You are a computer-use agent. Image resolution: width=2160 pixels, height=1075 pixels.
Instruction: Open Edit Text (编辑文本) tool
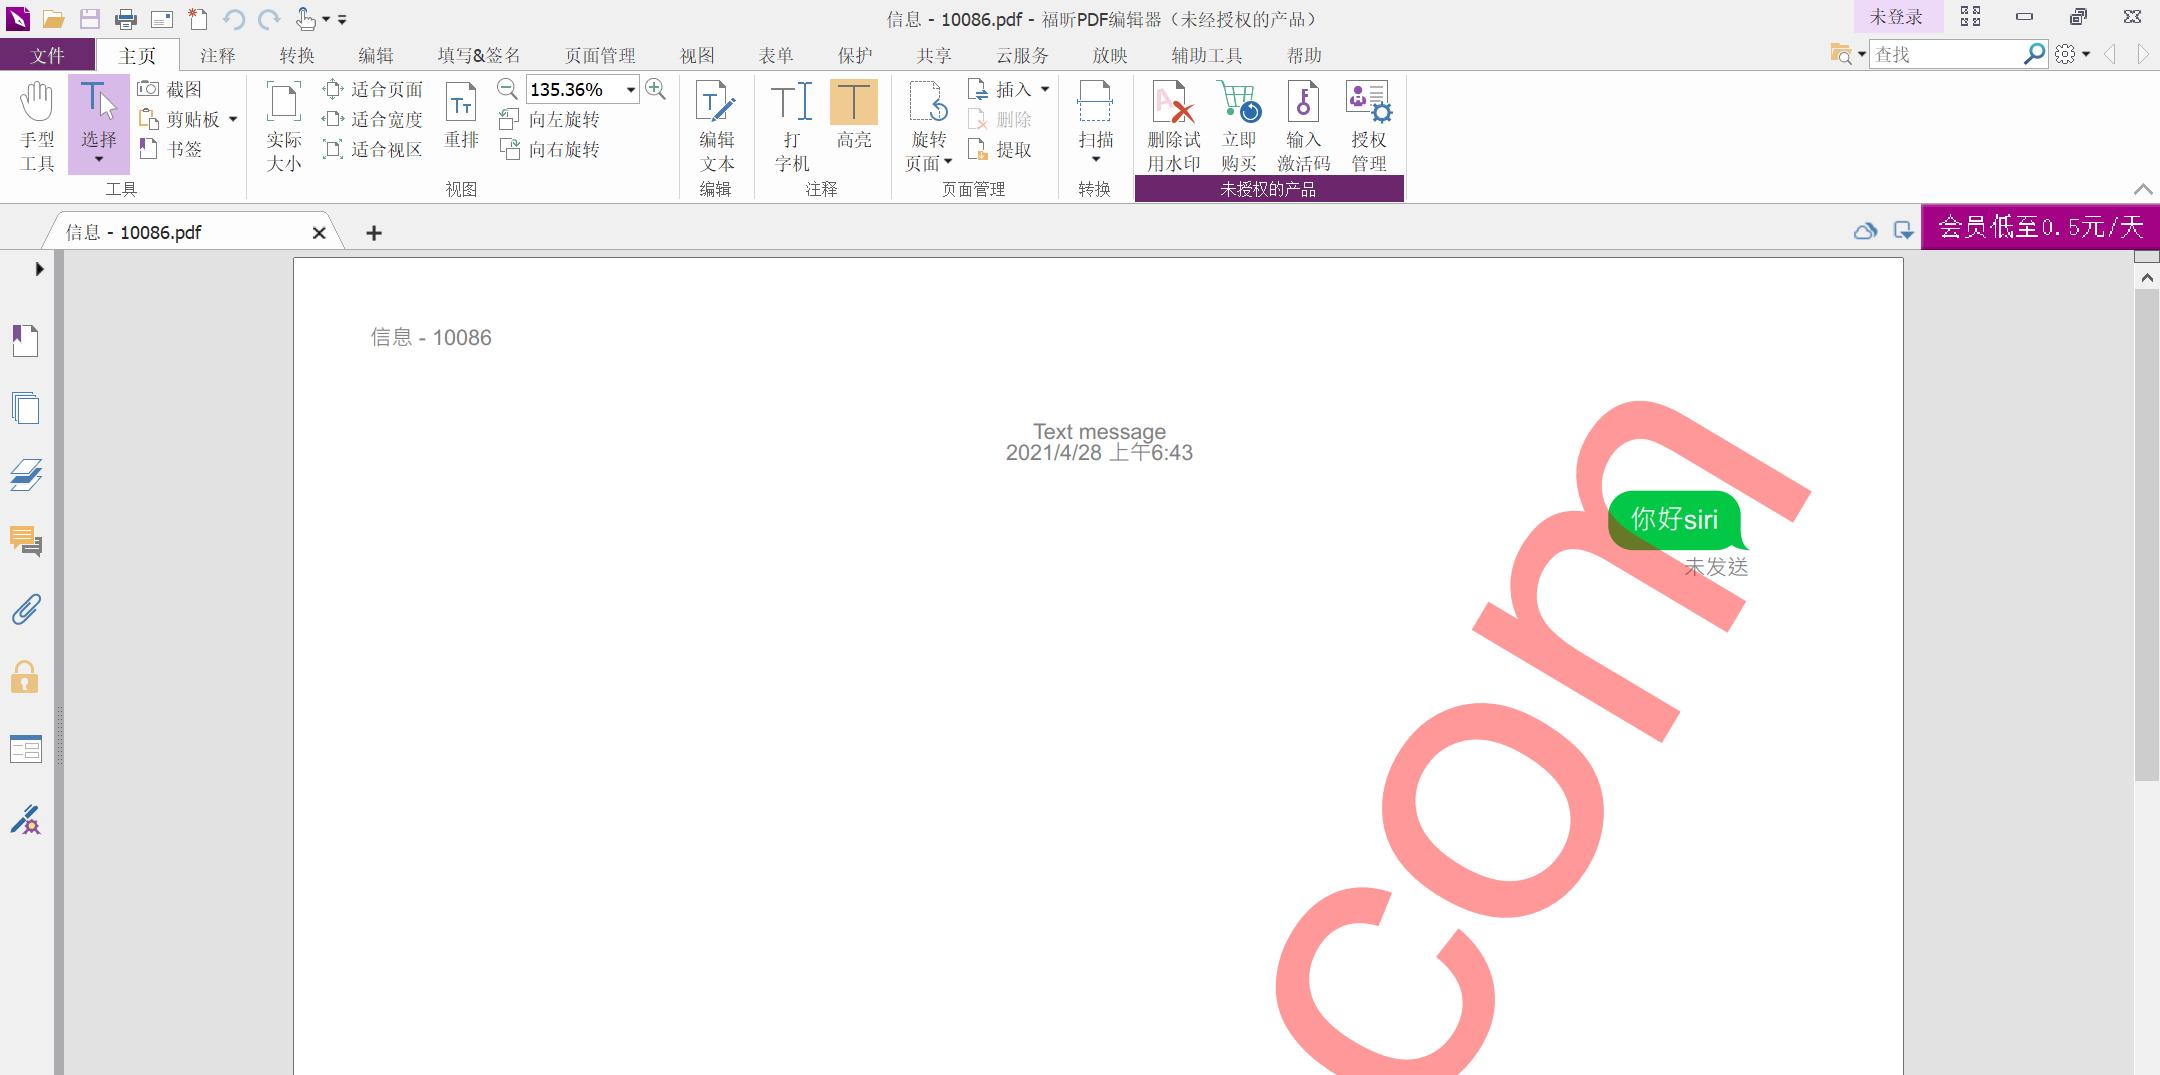pos(716,127)
